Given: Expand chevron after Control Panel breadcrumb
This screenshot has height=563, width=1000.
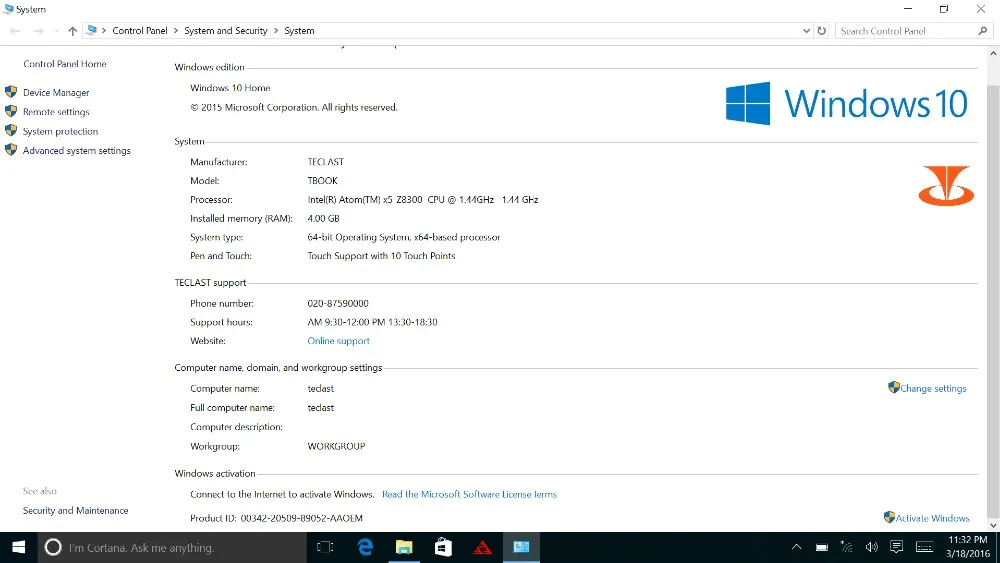Looking at the screenshot, I should (x=176, y=31).
